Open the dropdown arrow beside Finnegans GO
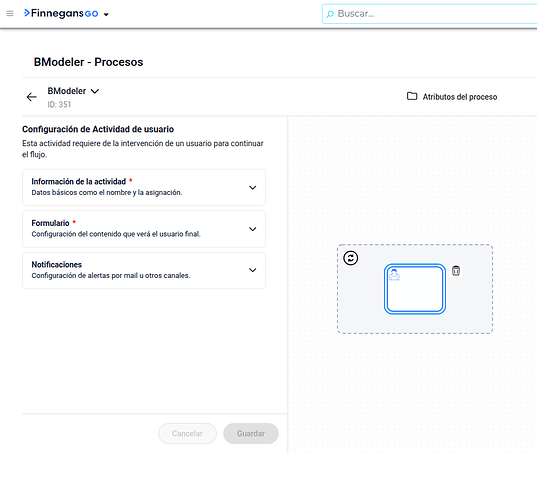Image resolution: width=537 pixels, height=500 pixels. [x=106, y=14]
